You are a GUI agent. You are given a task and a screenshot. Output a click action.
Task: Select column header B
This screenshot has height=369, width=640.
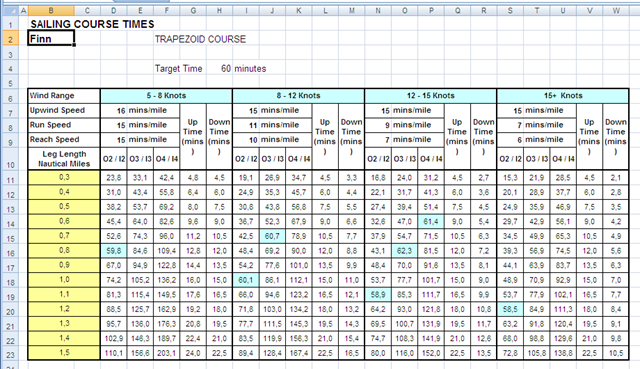51,11
